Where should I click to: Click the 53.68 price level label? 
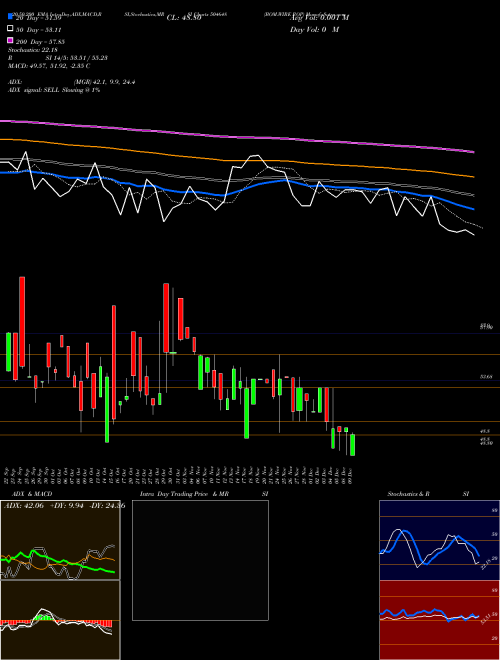[486, 377]
